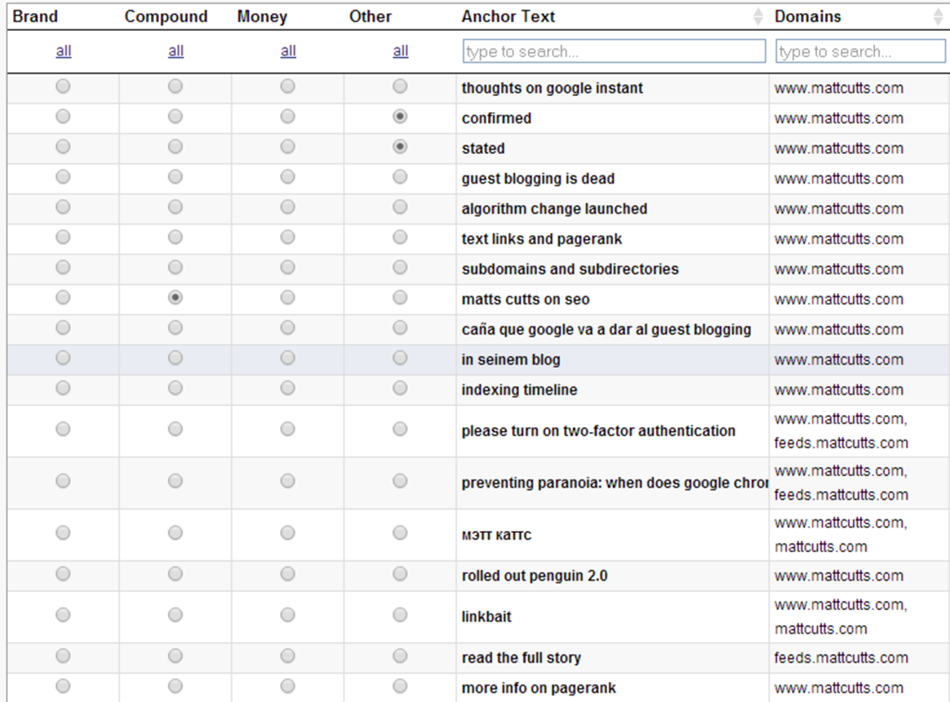Click domain 'feeds.mattcutts.com' in 'read the full story' row

(x=841, y=658)
